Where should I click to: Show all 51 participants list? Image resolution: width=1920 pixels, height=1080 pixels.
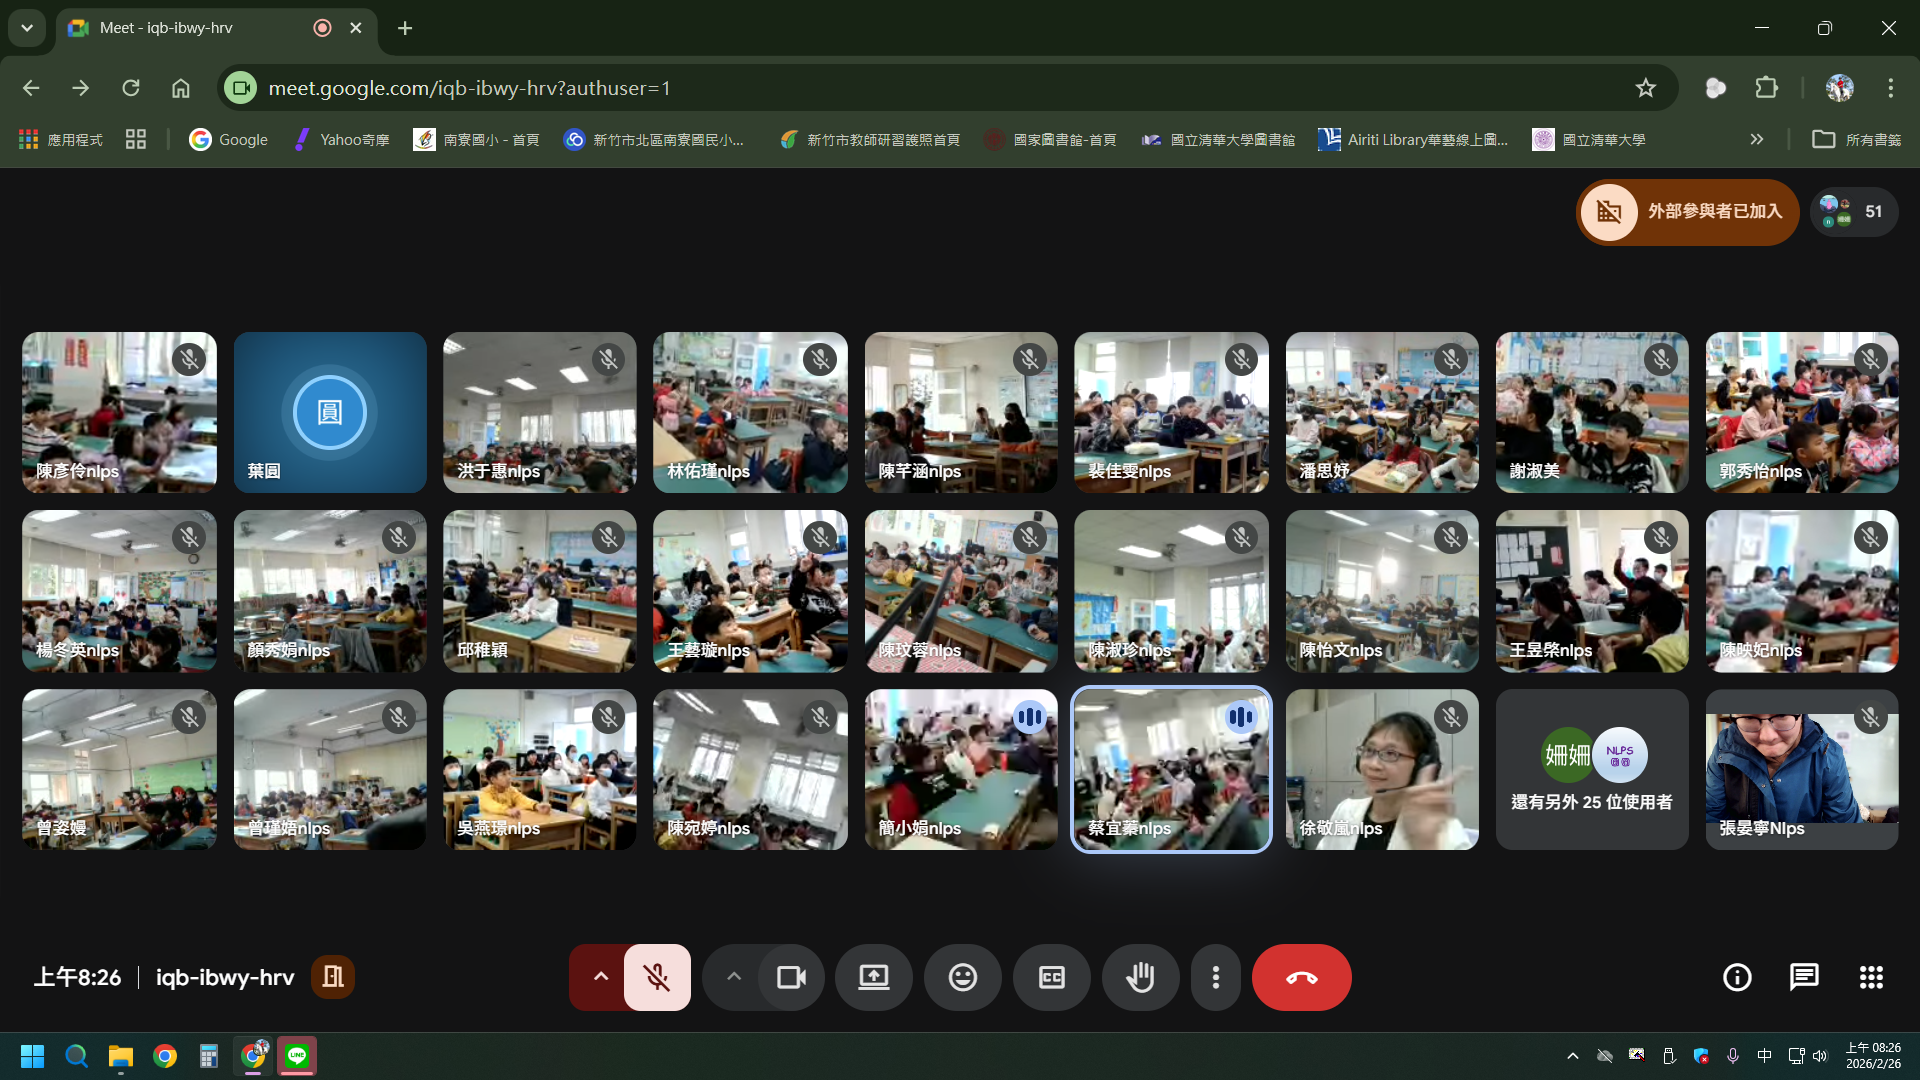tap(1853, 212)
